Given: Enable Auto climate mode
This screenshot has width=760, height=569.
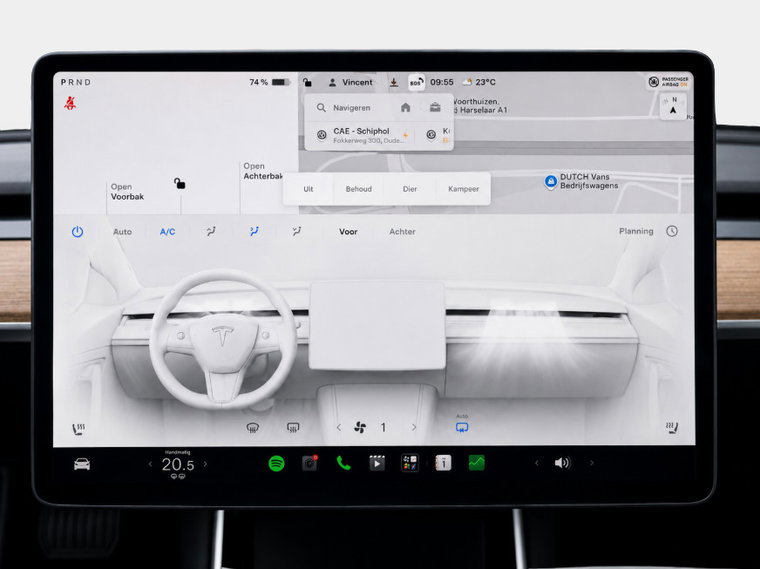Looking at the screenshot, I should tap(123, 232).
